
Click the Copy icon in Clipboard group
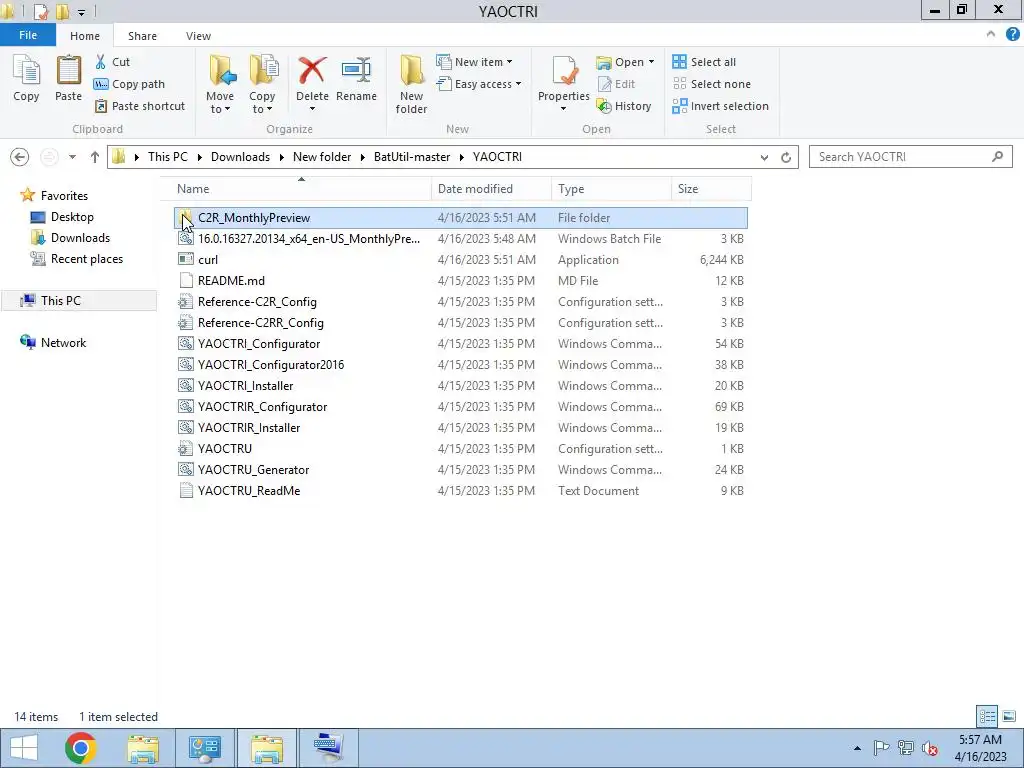26,78
